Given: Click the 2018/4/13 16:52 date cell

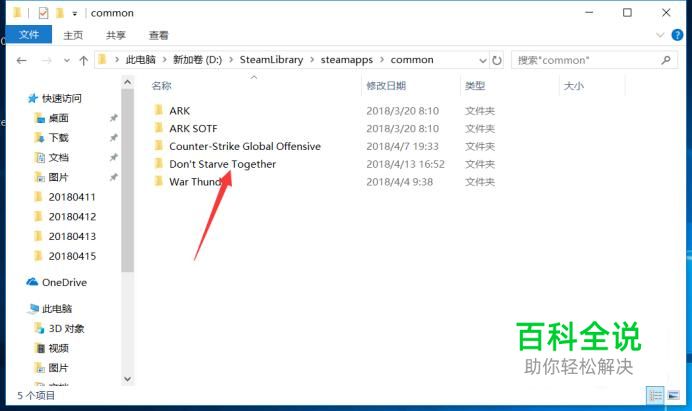Looking at the screenshot, I should 405,164.
